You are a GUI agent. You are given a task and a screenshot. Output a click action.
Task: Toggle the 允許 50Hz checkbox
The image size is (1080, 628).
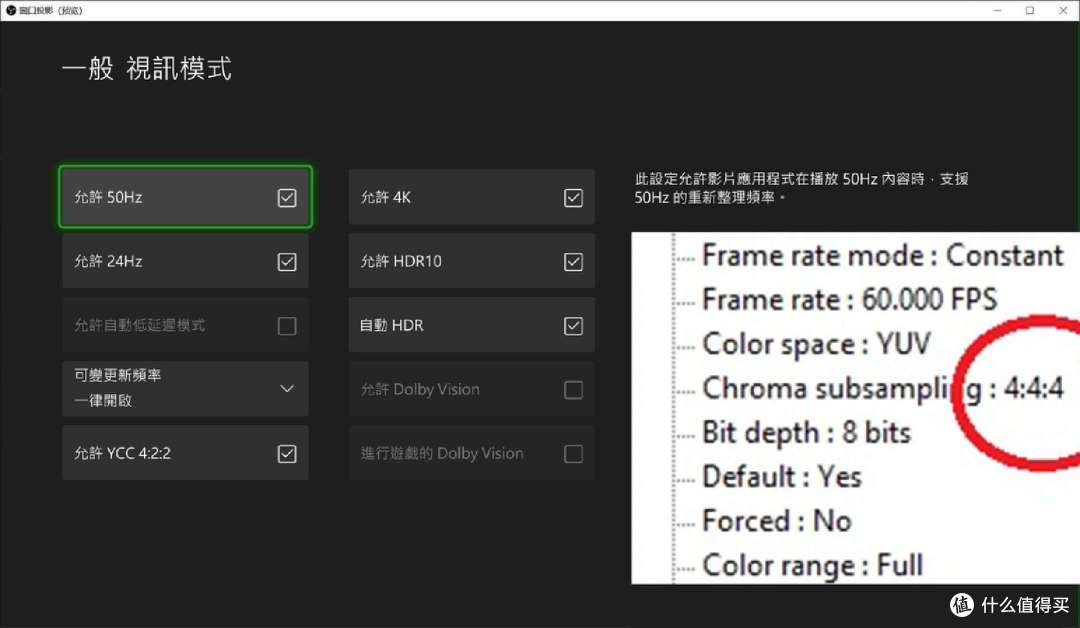coord(287,198)
